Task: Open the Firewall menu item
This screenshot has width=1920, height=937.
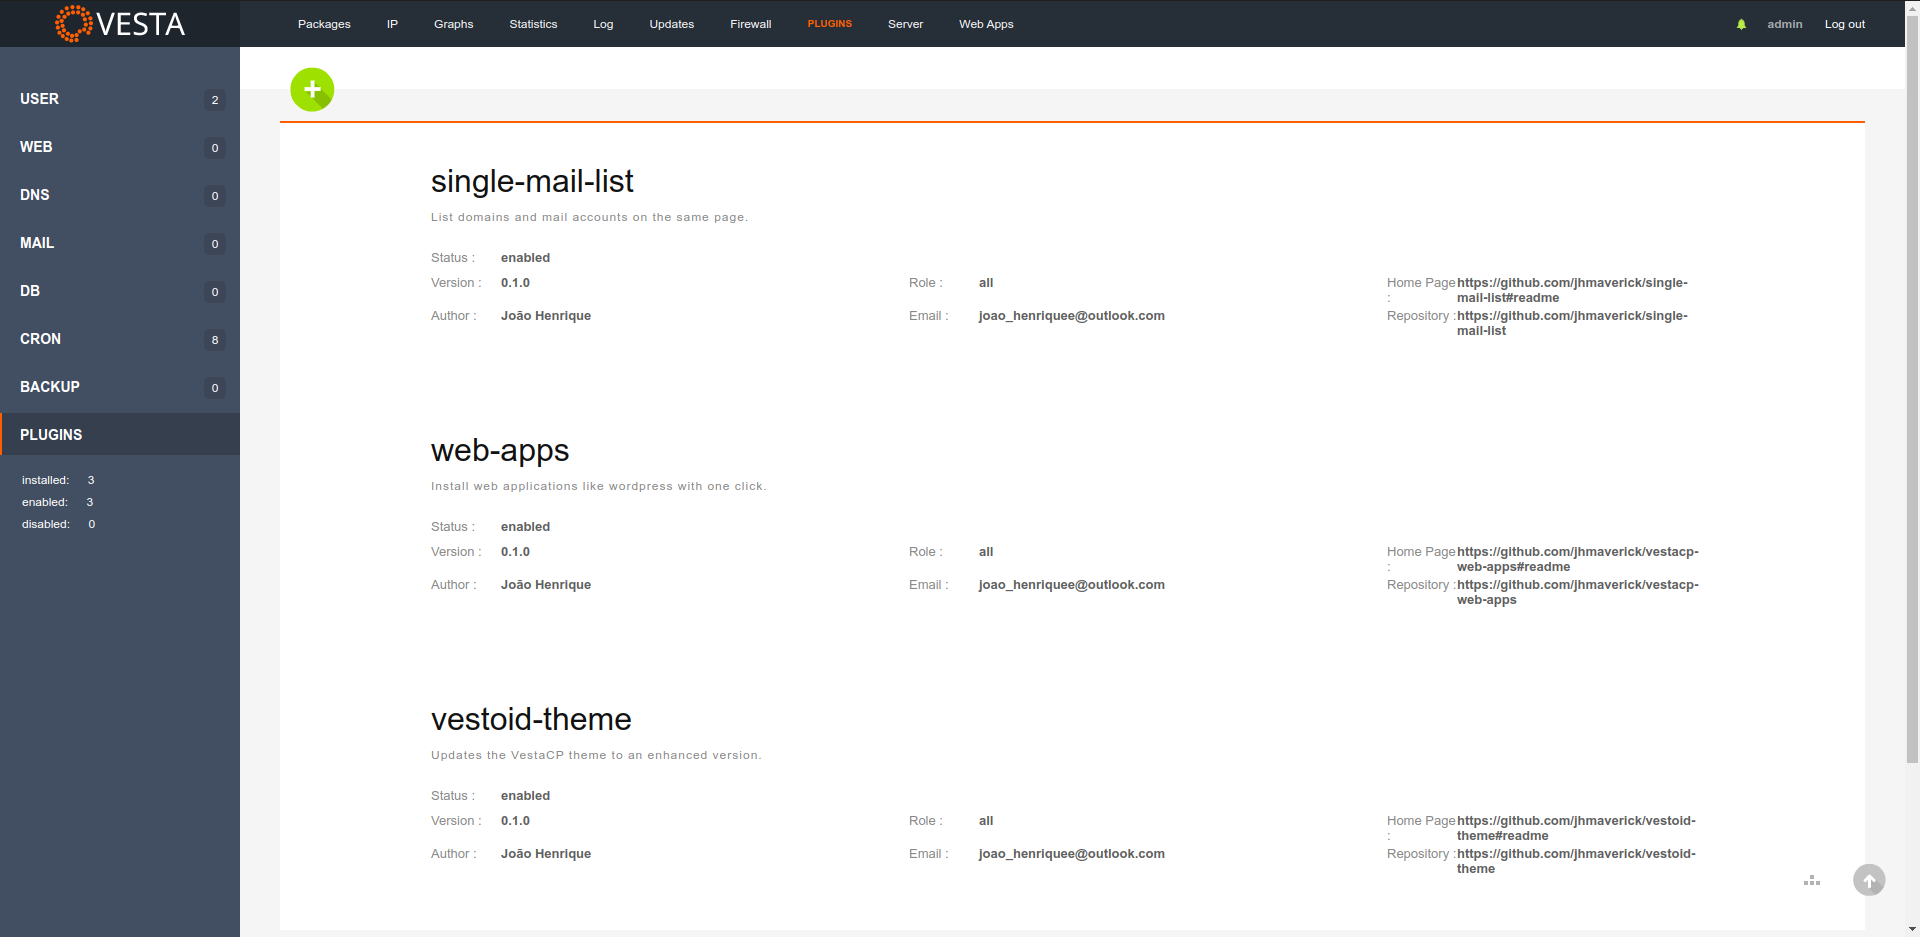Action: pos(750,24)
